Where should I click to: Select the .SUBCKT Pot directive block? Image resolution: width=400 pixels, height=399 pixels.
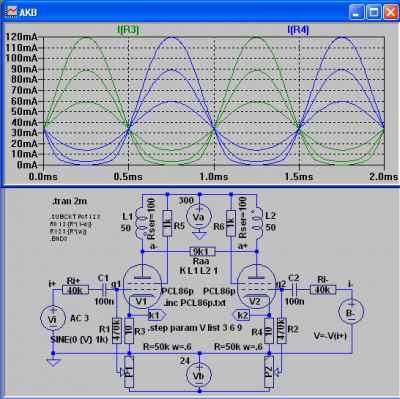coord(74,228)
